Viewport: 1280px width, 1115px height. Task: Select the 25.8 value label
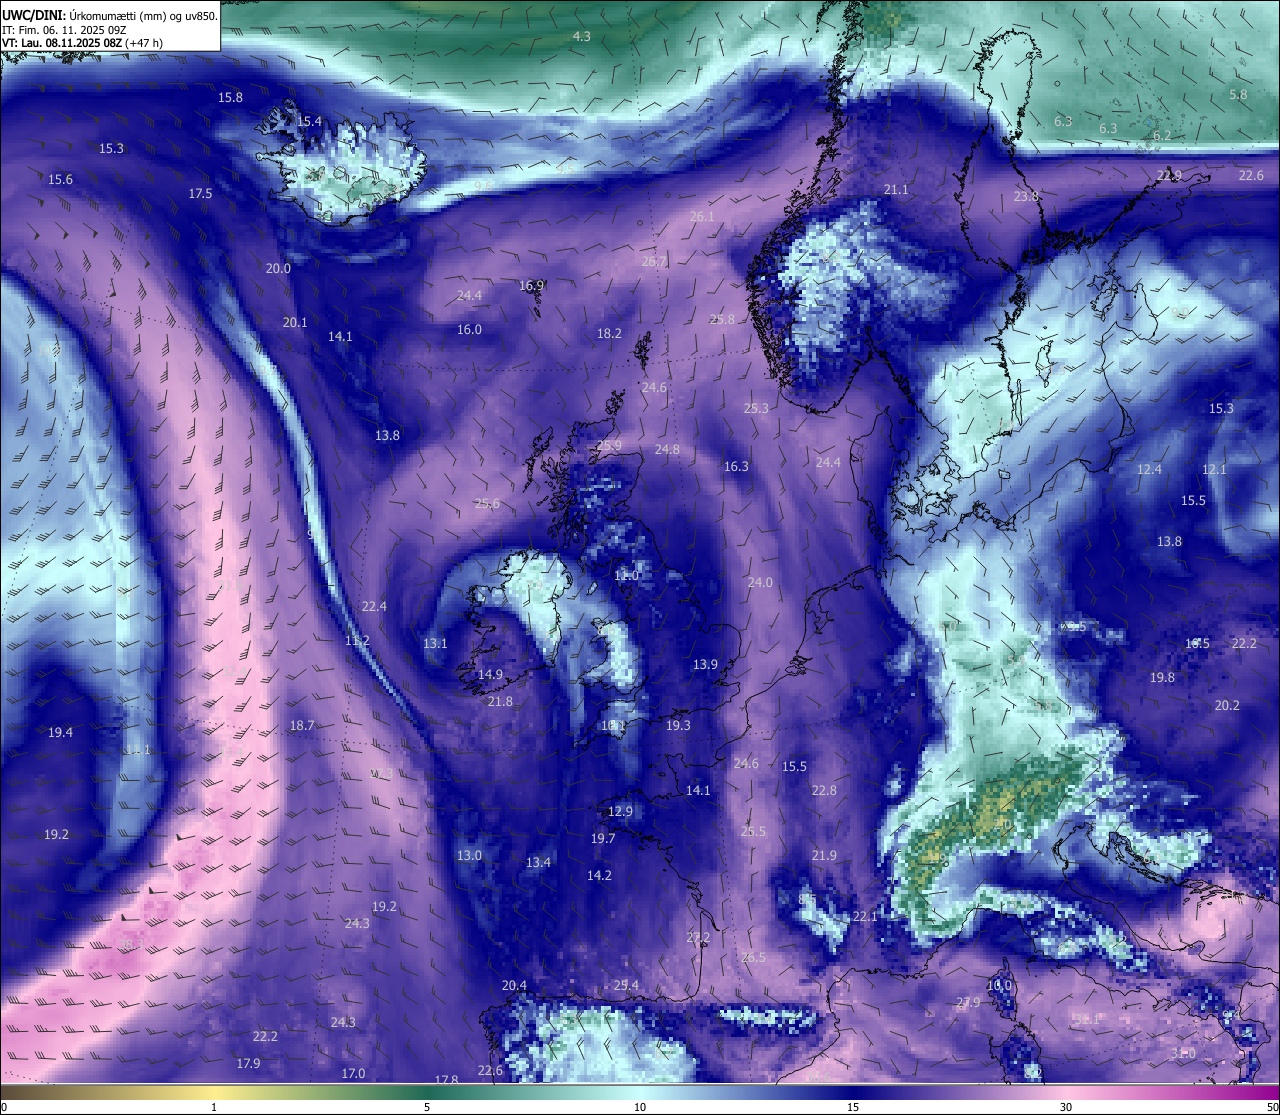722,319
